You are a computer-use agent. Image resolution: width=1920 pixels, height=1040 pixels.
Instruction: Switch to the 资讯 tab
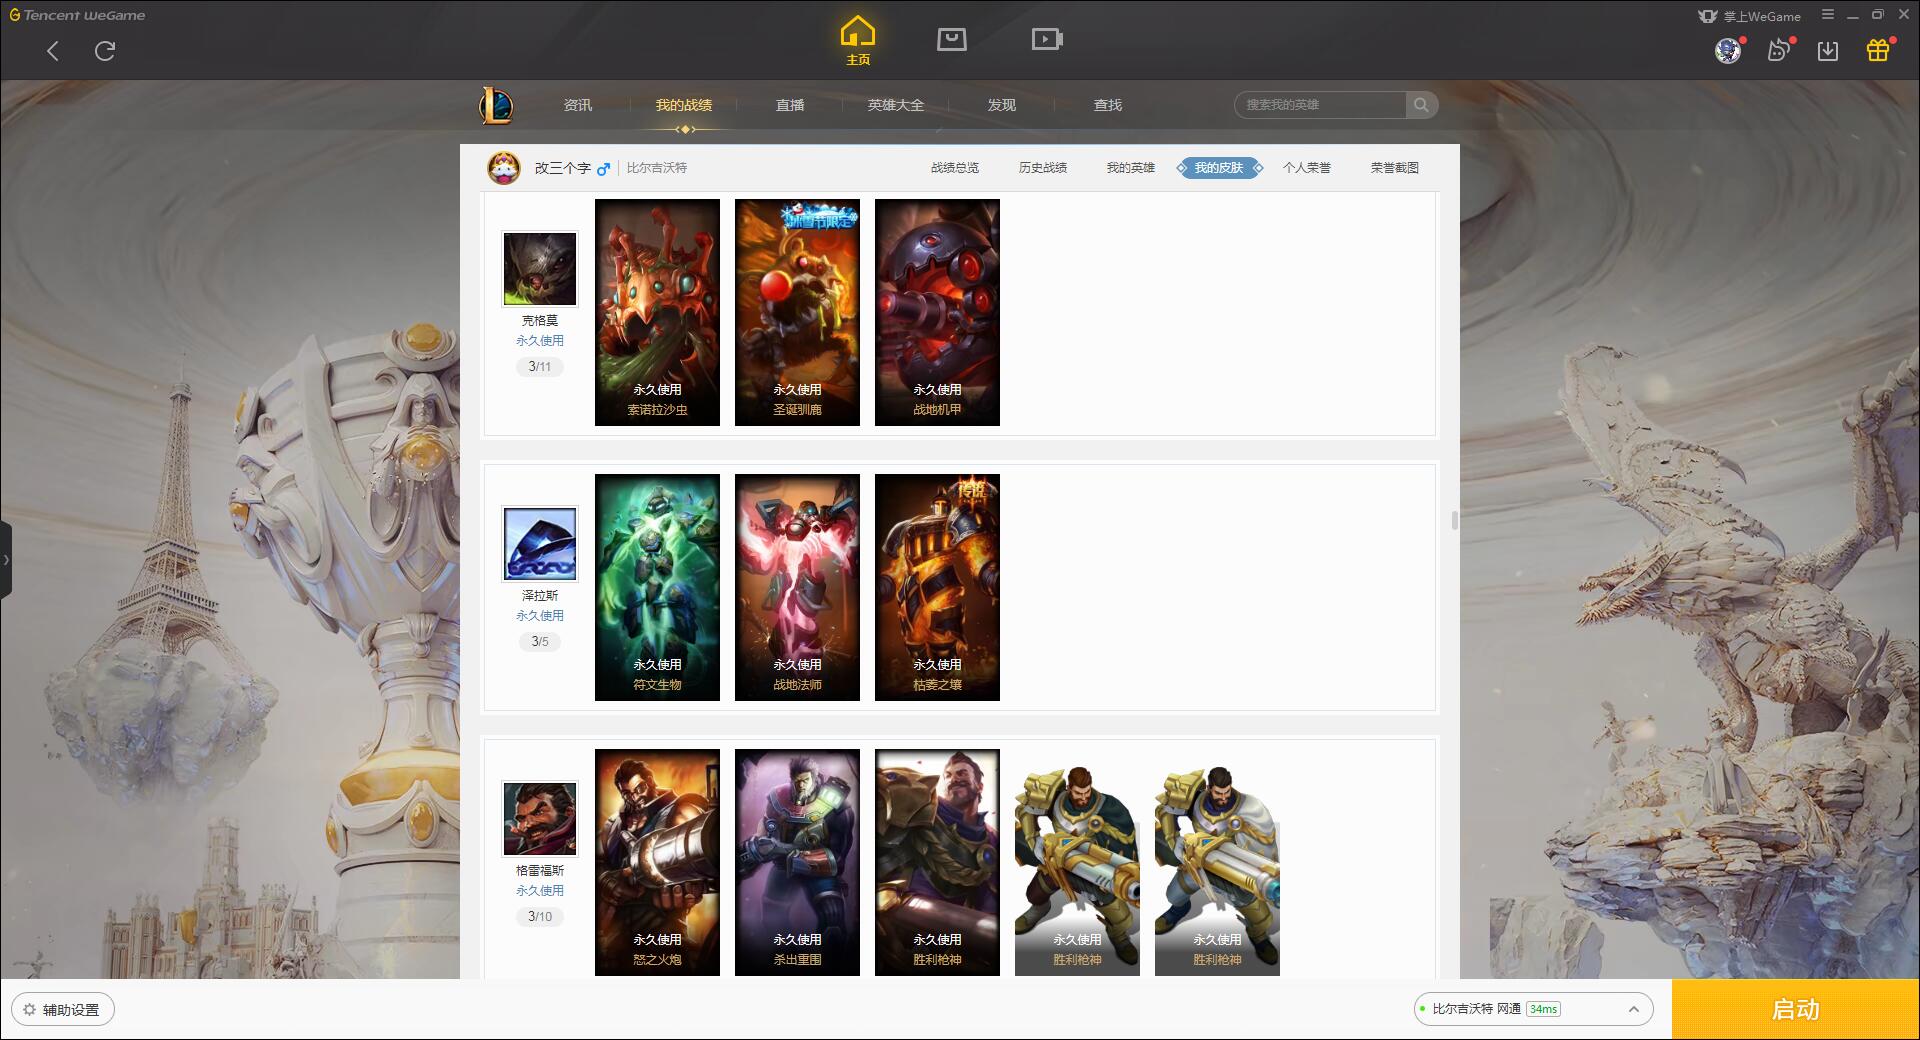[578, 105]
